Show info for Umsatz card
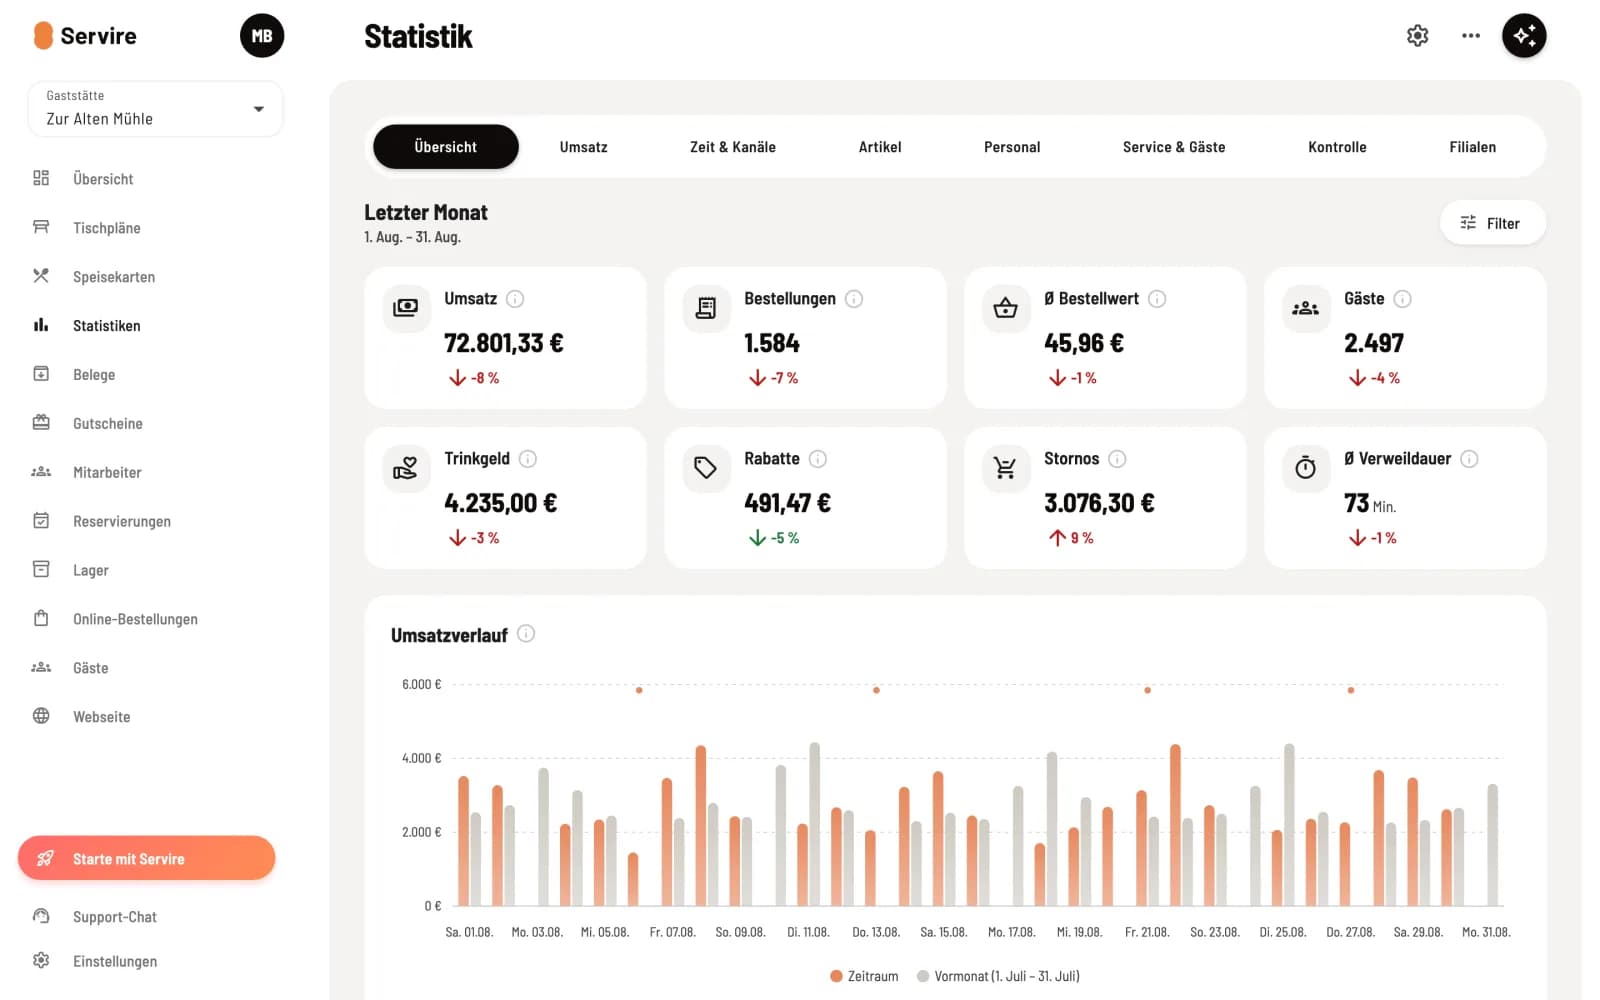 point(515,299)
